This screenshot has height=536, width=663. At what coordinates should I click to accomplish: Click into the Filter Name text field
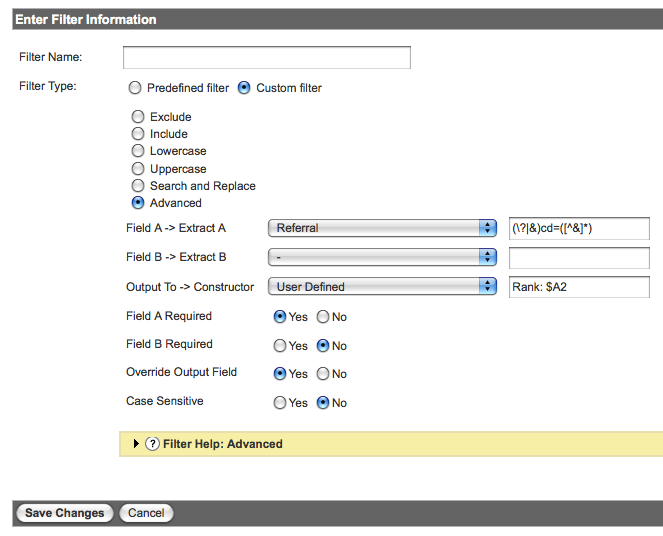tap(267, 57)
